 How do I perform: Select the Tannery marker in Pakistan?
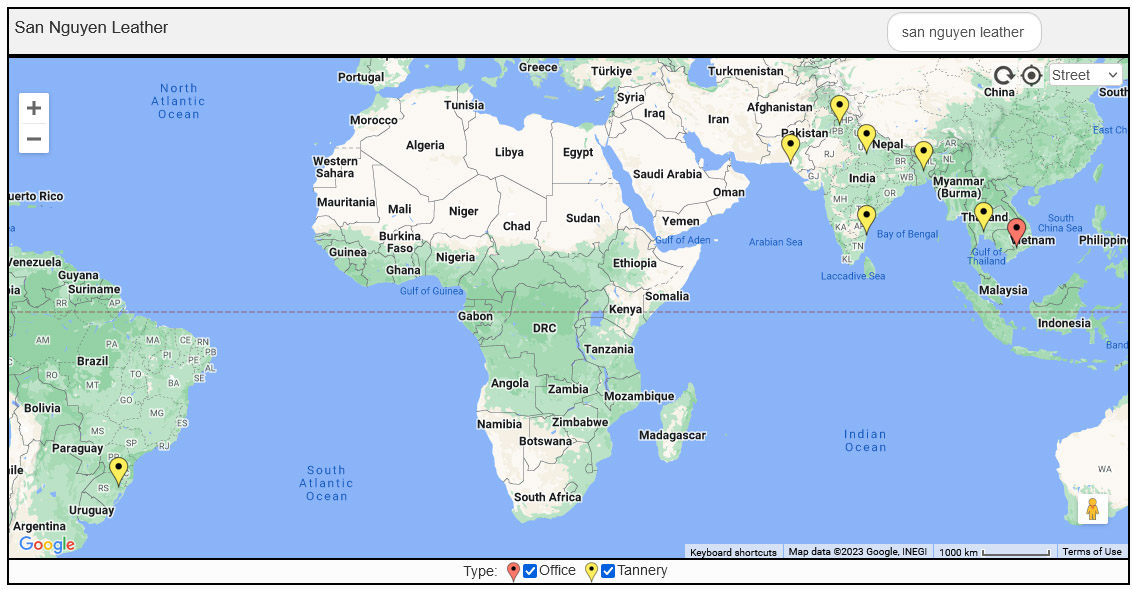pyautogui.click(x=791, y=147)
